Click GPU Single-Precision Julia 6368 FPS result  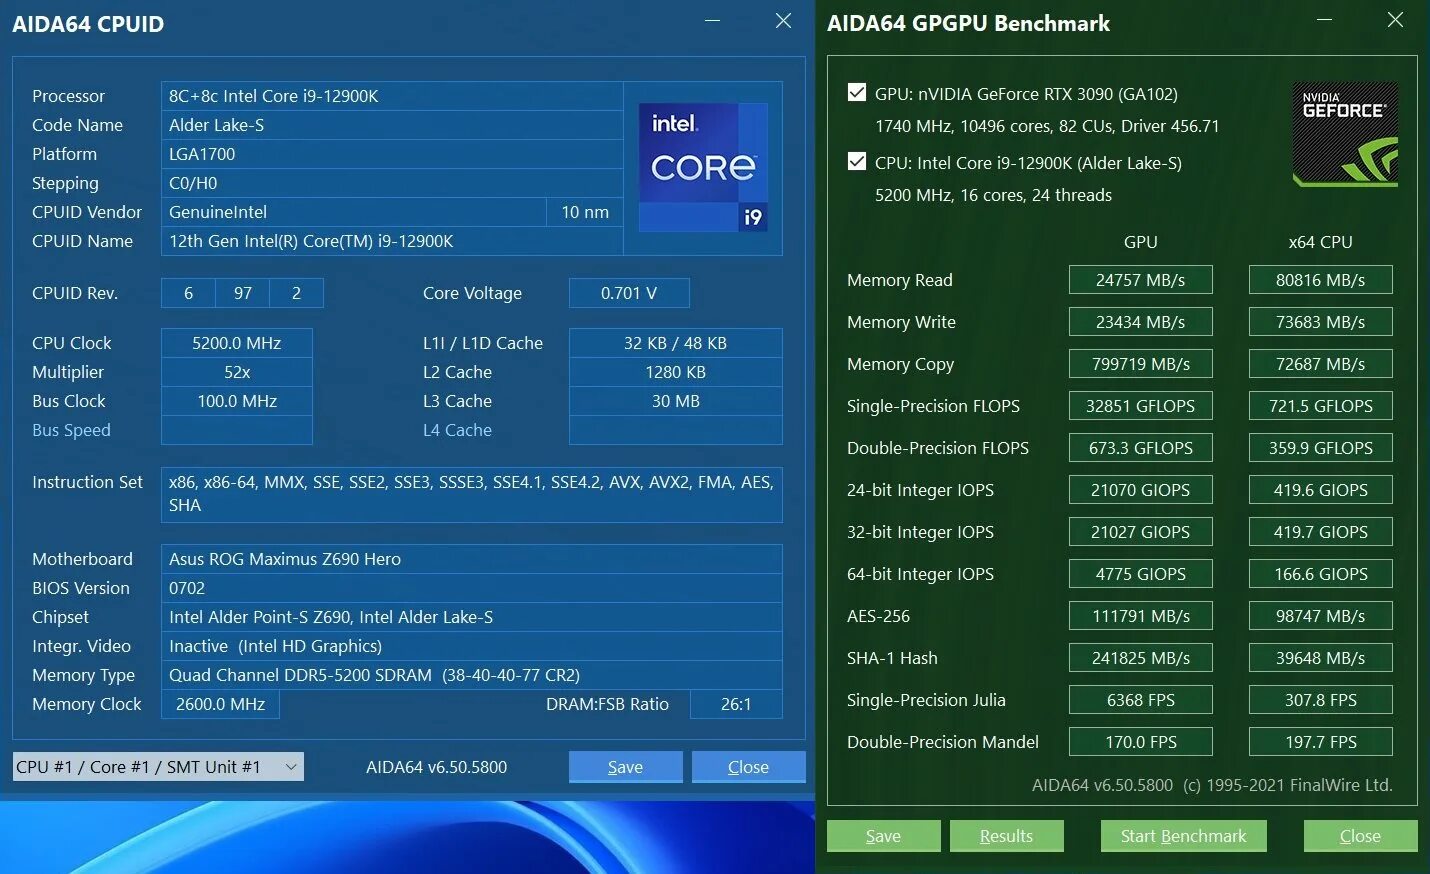(x=1141, y=700)
